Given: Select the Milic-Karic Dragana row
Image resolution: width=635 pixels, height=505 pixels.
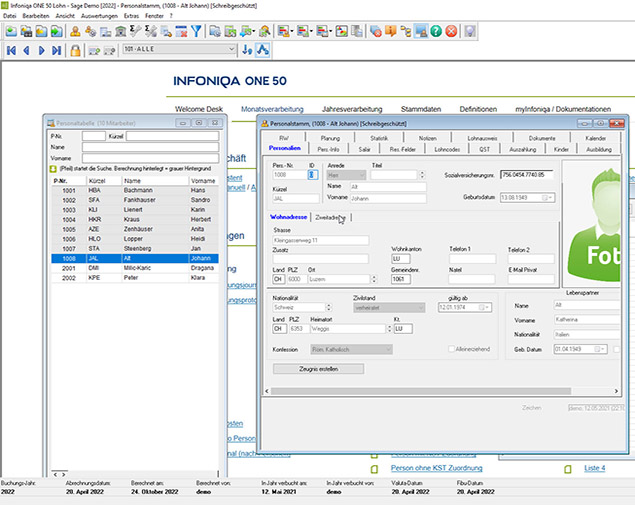Looking at the screenshot, I should (x=135, y=268).
